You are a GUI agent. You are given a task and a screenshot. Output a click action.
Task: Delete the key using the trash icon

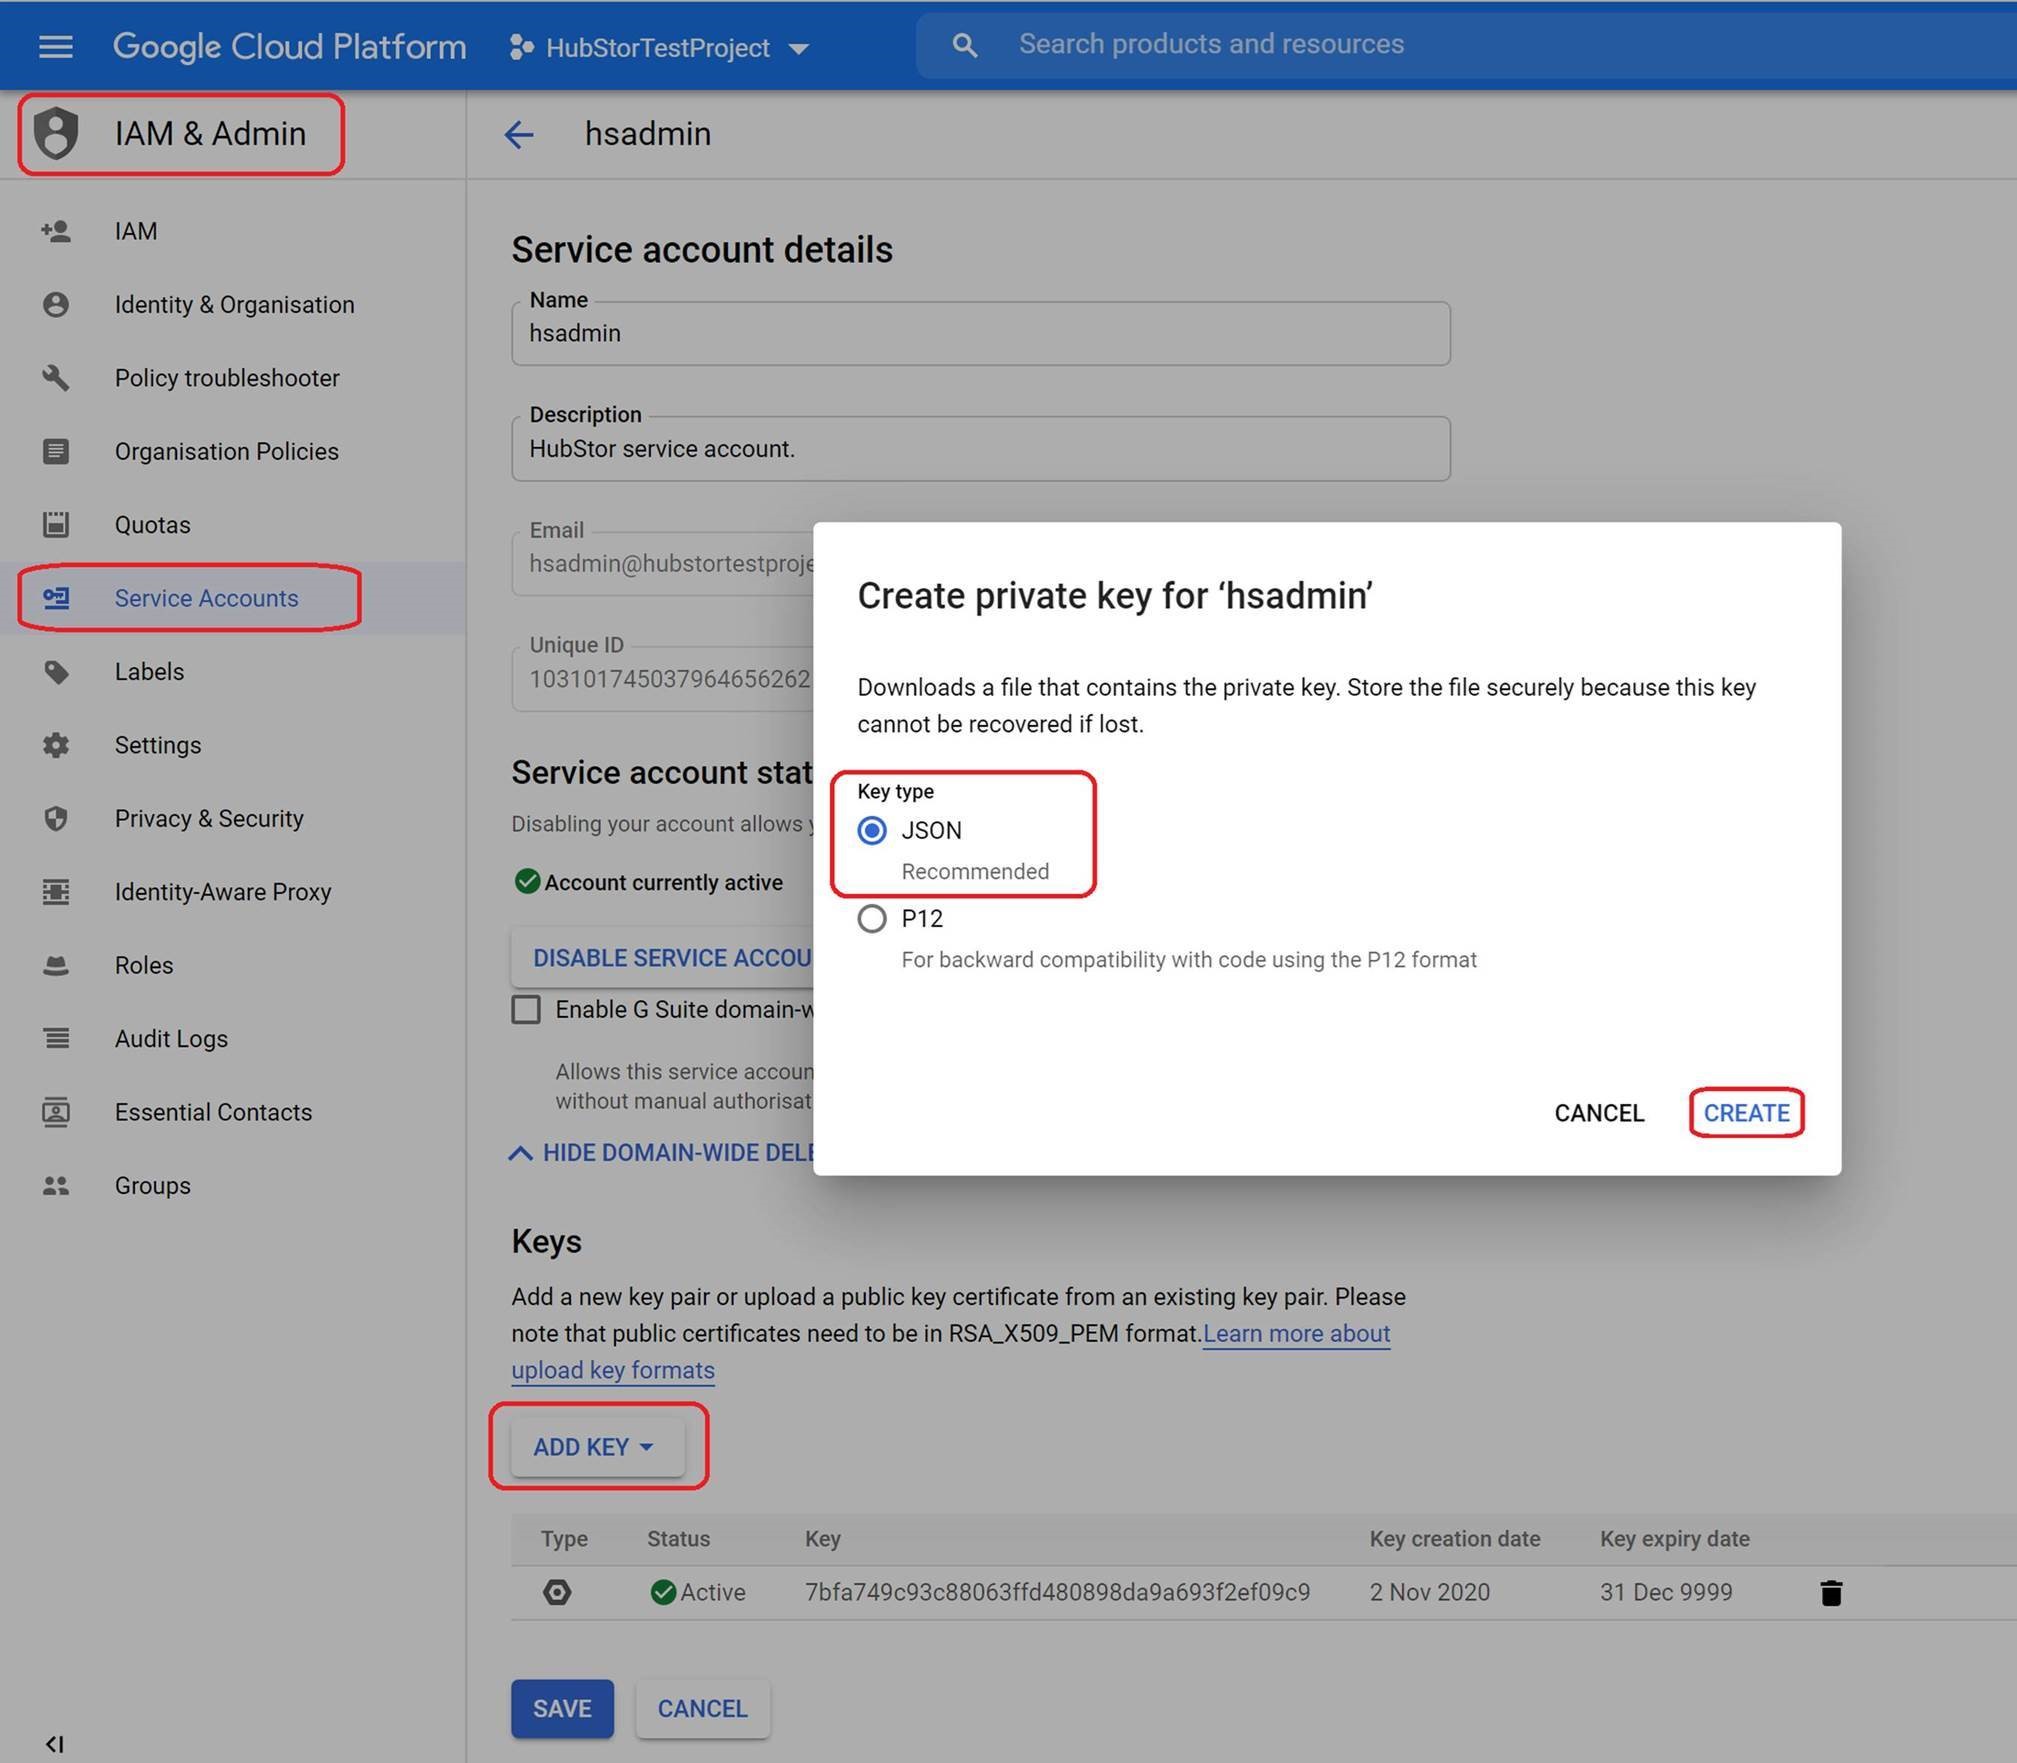[1830, 1592]
